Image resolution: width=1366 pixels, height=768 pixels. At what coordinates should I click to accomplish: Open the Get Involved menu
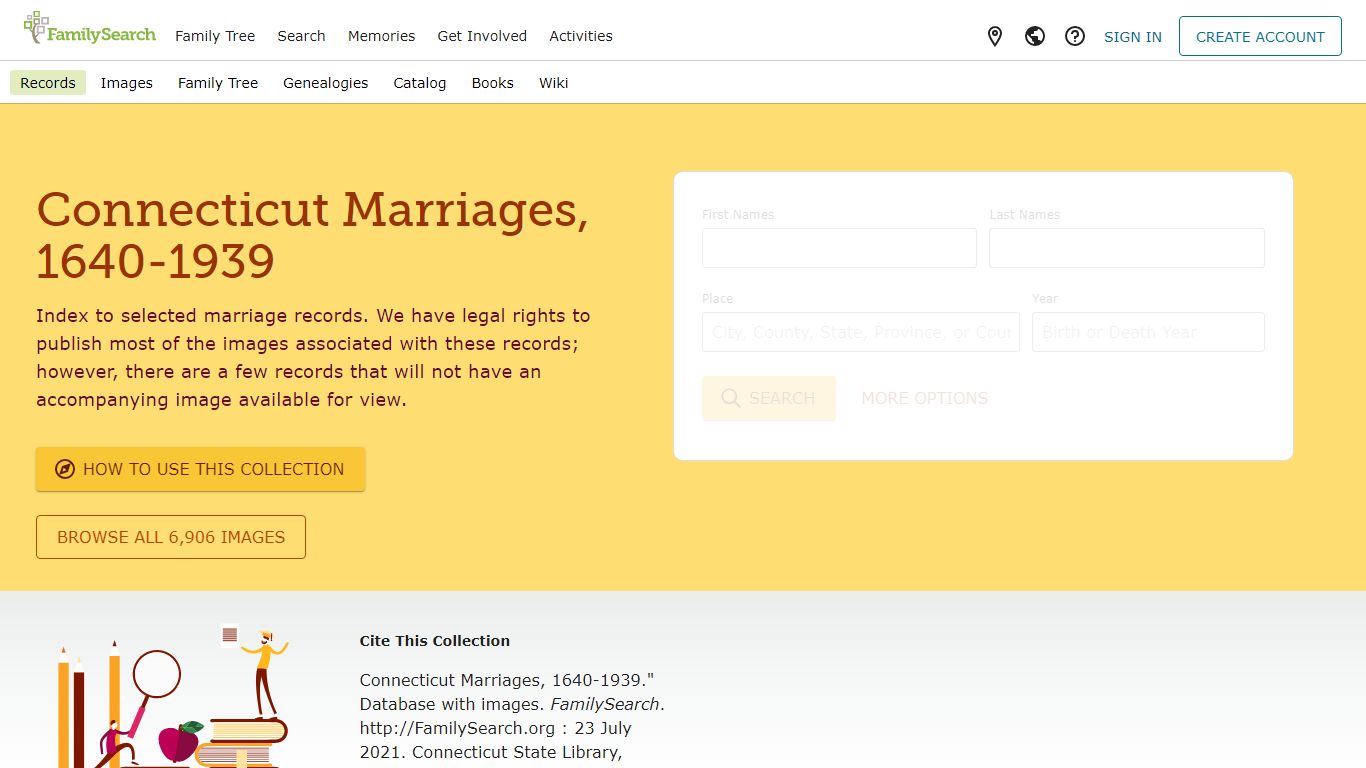(x=482, y=36)
